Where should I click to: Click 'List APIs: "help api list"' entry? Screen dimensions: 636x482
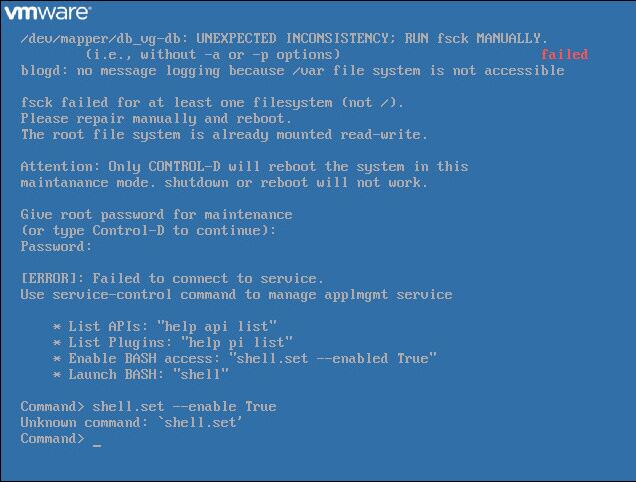[x=165, y=327]
